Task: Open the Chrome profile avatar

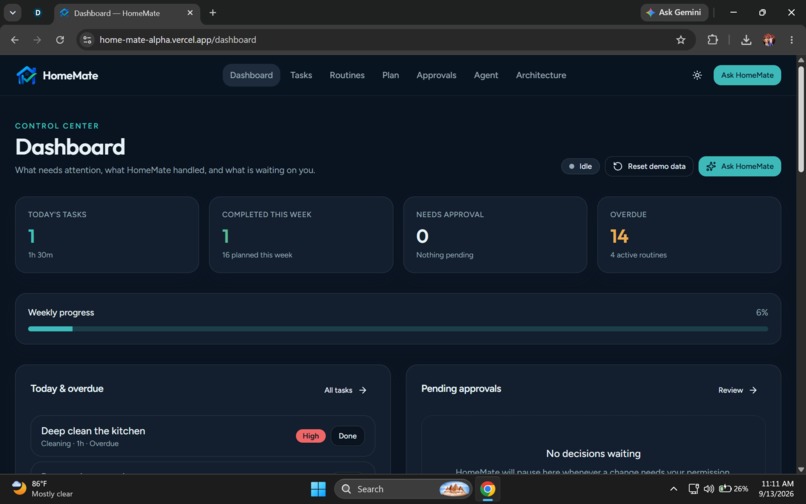Action: pos(769,40)
